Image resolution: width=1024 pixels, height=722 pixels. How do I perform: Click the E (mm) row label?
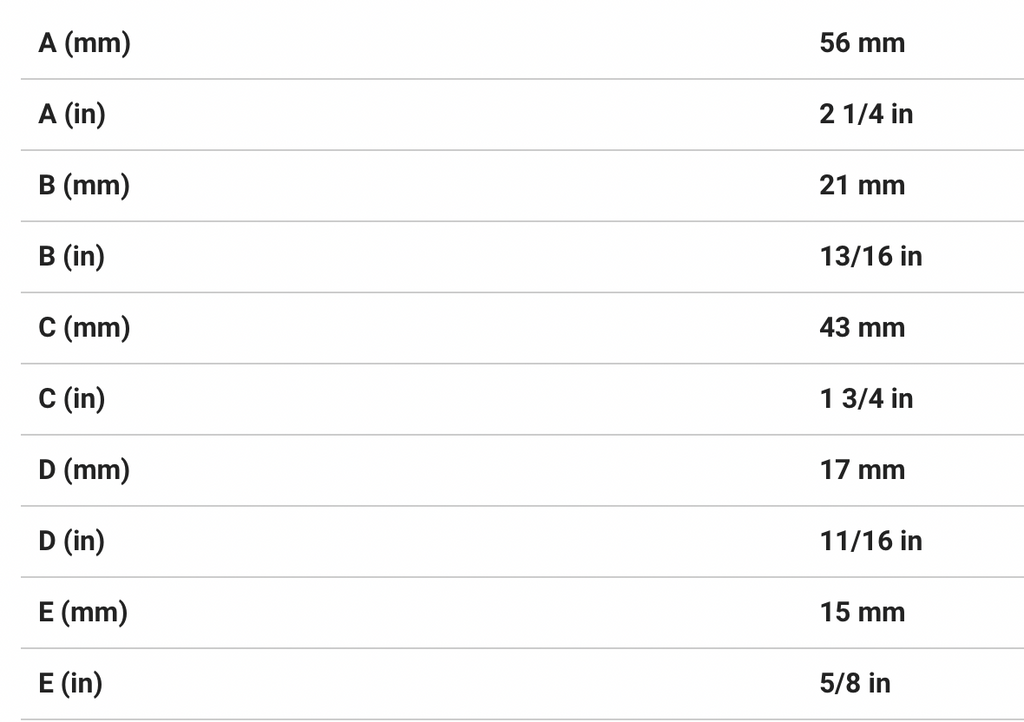tap(83, 612)
